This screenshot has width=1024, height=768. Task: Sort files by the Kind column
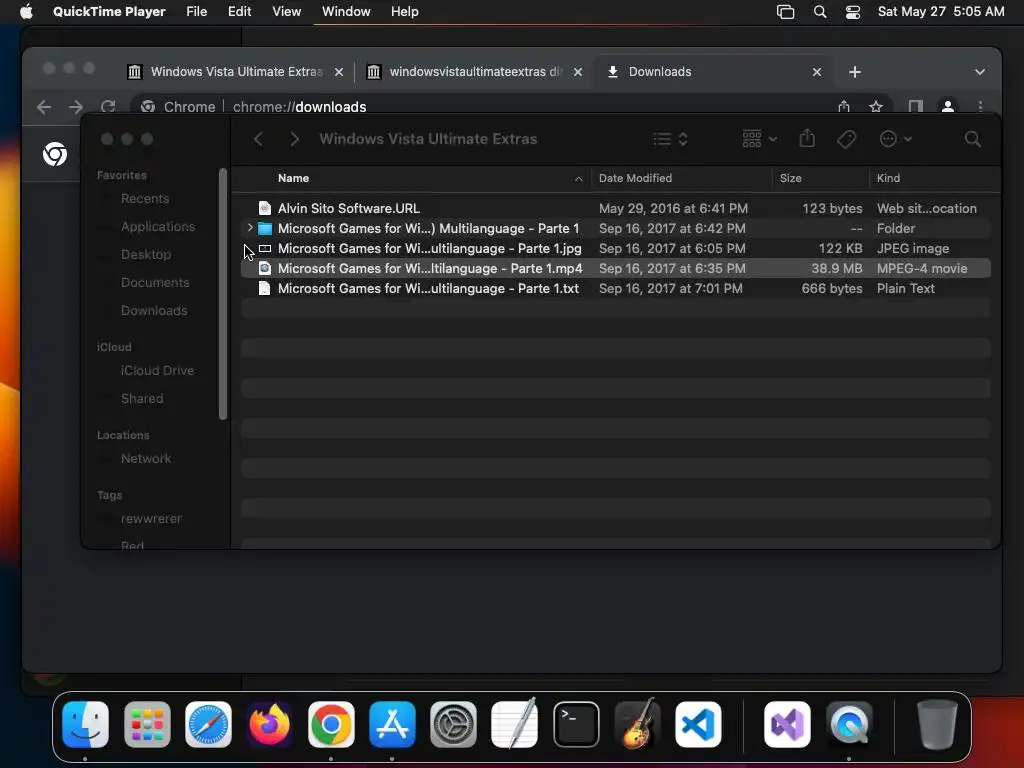(934, 178)
